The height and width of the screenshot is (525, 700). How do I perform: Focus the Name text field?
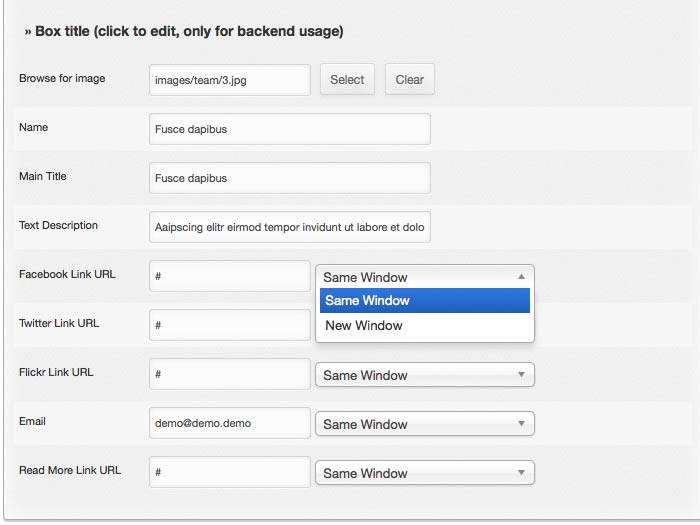[289, 129]
